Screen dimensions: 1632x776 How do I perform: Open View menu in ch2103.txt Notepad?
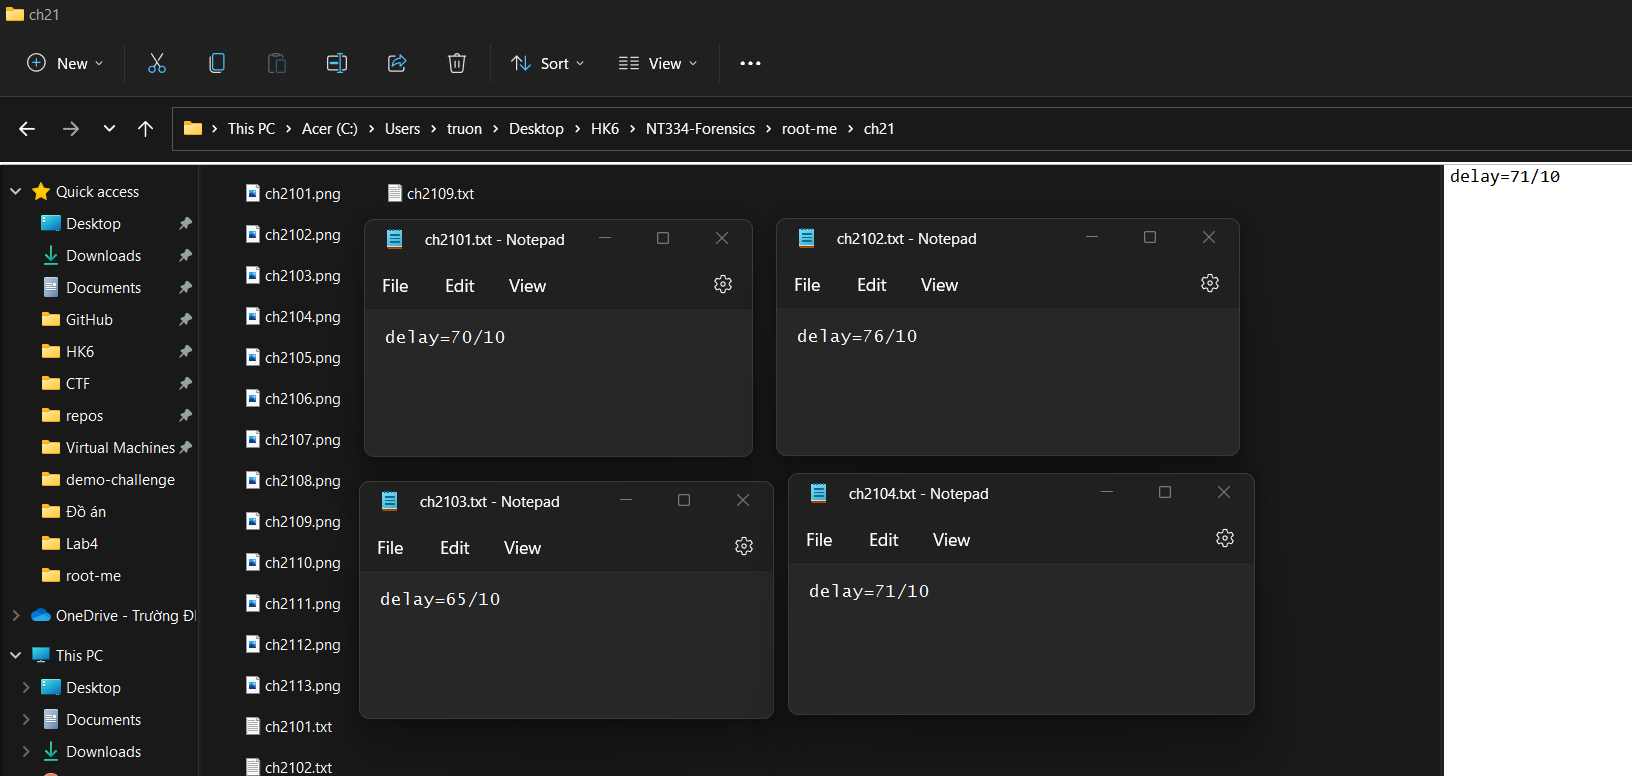[522, 548]
